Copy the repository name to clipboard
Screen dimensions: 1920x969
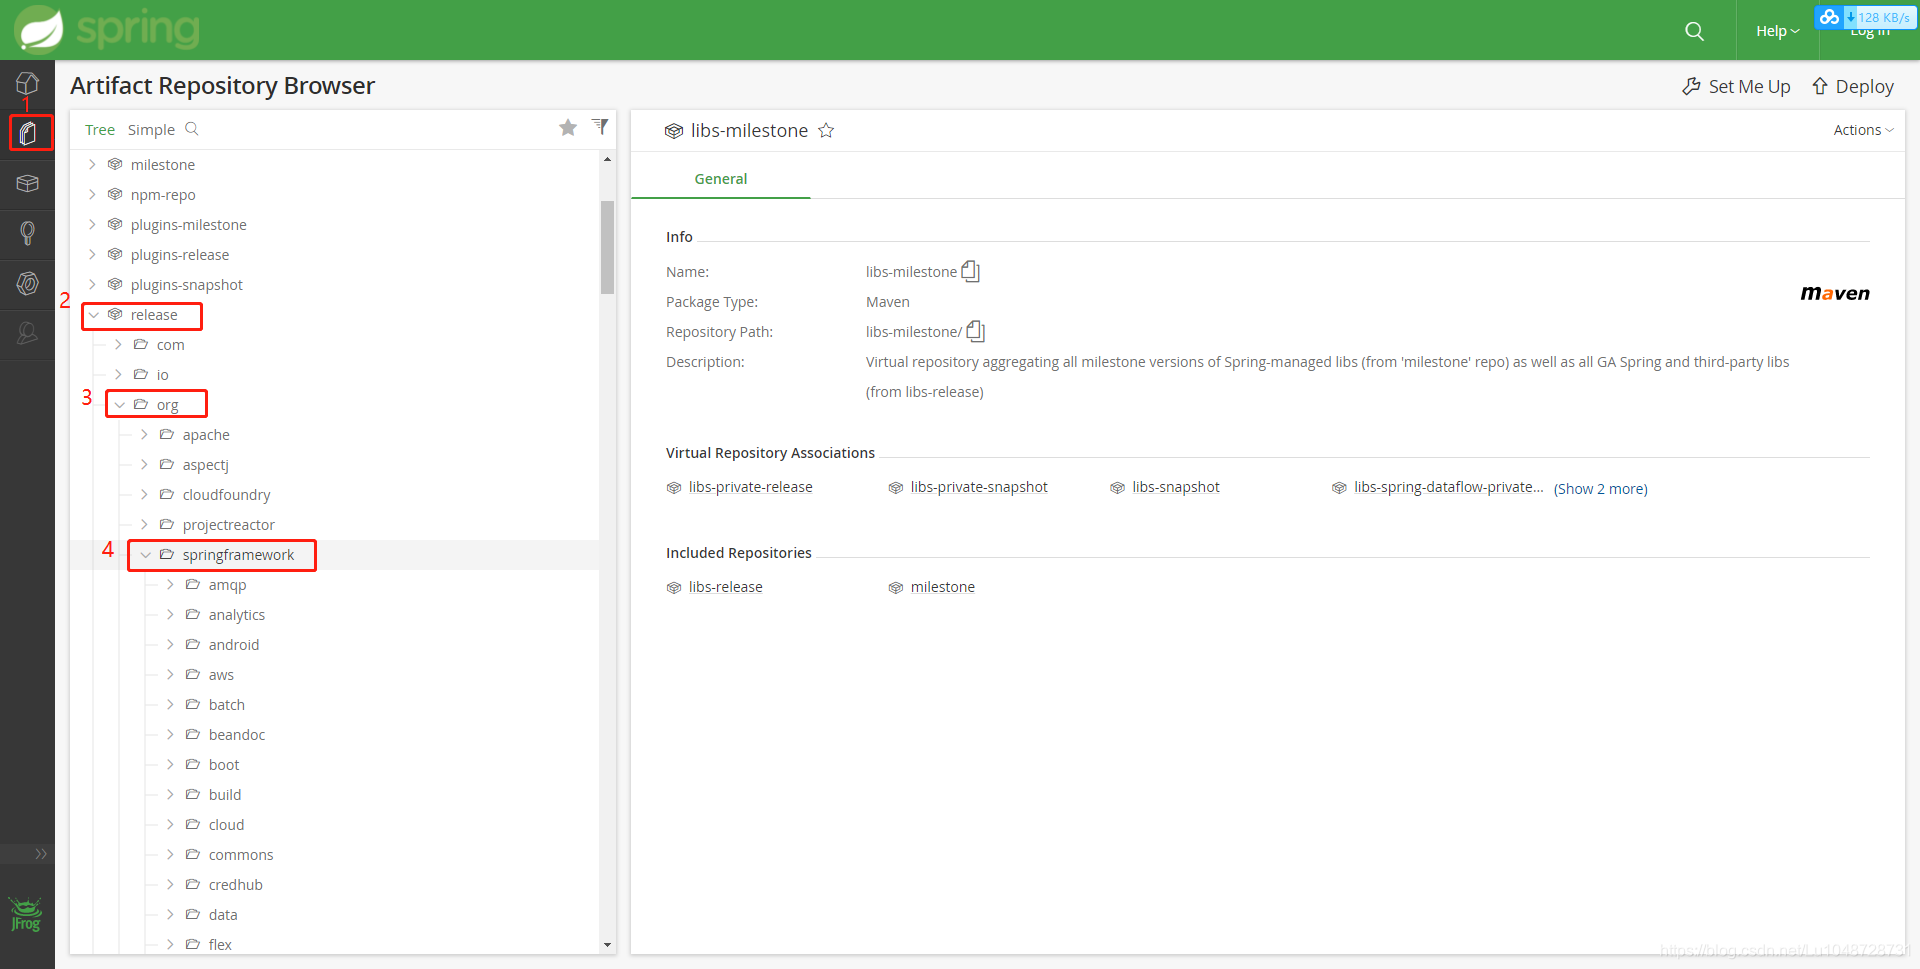click(x=970, y=271)
